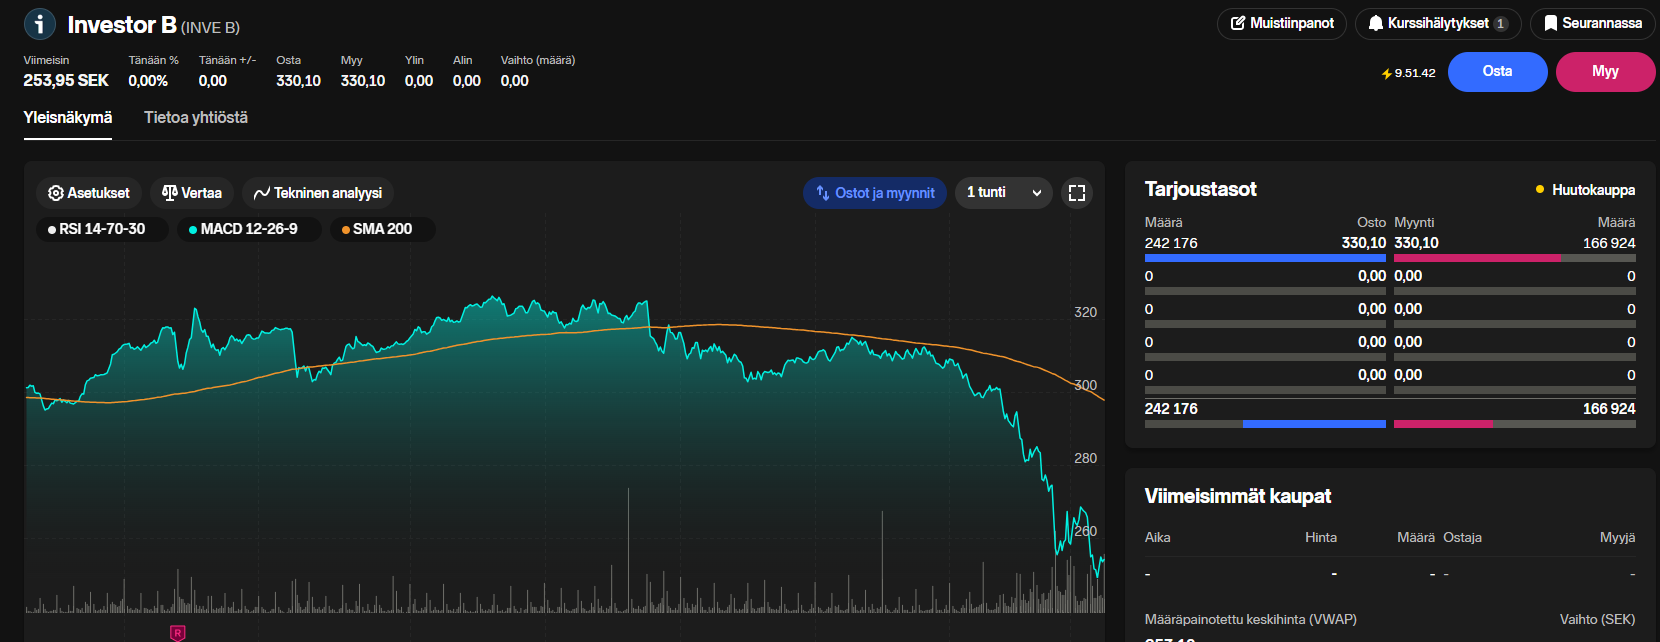This screenshot has width=1660, height=642.
Task: Toggle Seurannassa watchlist bookmark
Action: [1592, 23]
